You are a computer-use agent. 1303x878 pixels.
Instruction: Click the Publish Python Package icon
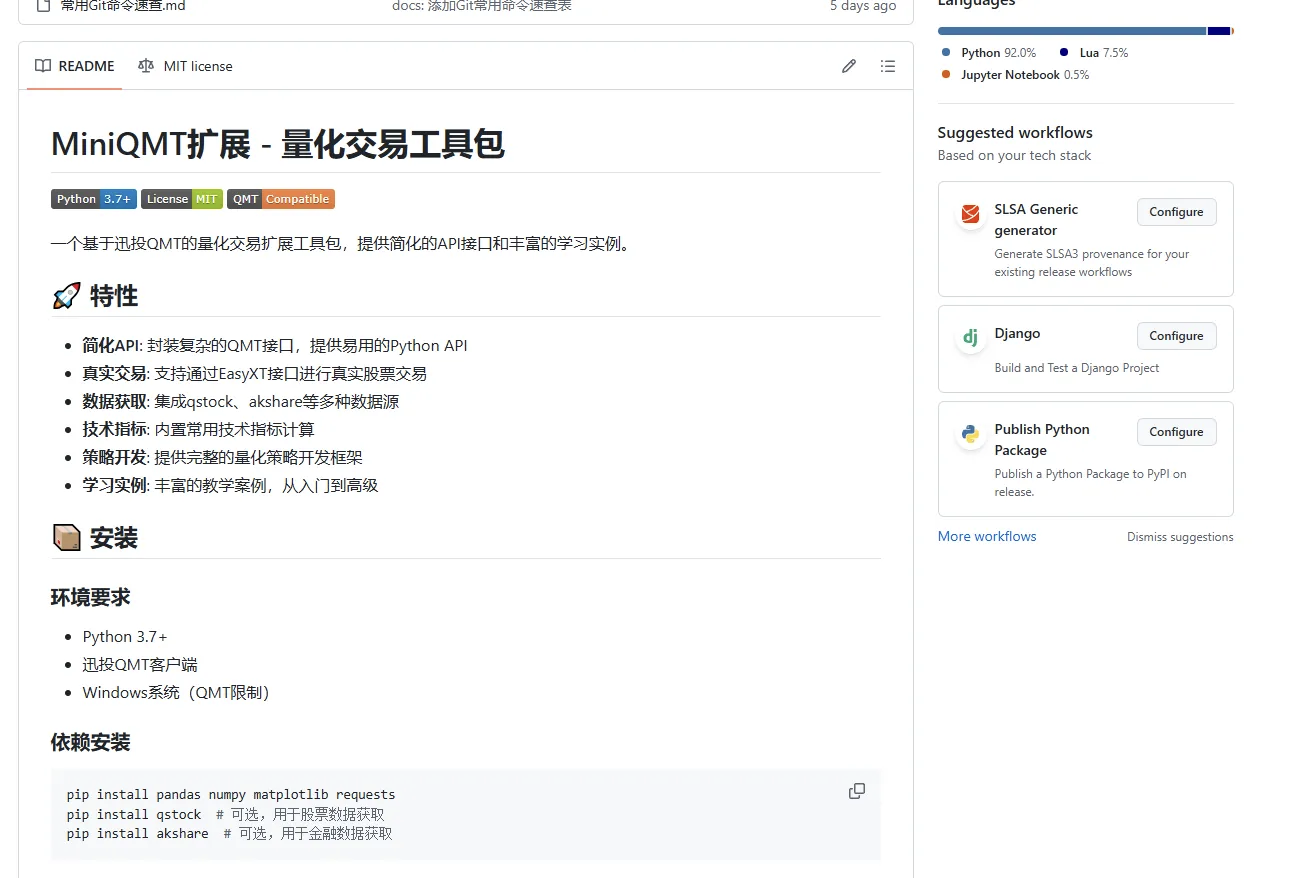[x=969, y=433]
